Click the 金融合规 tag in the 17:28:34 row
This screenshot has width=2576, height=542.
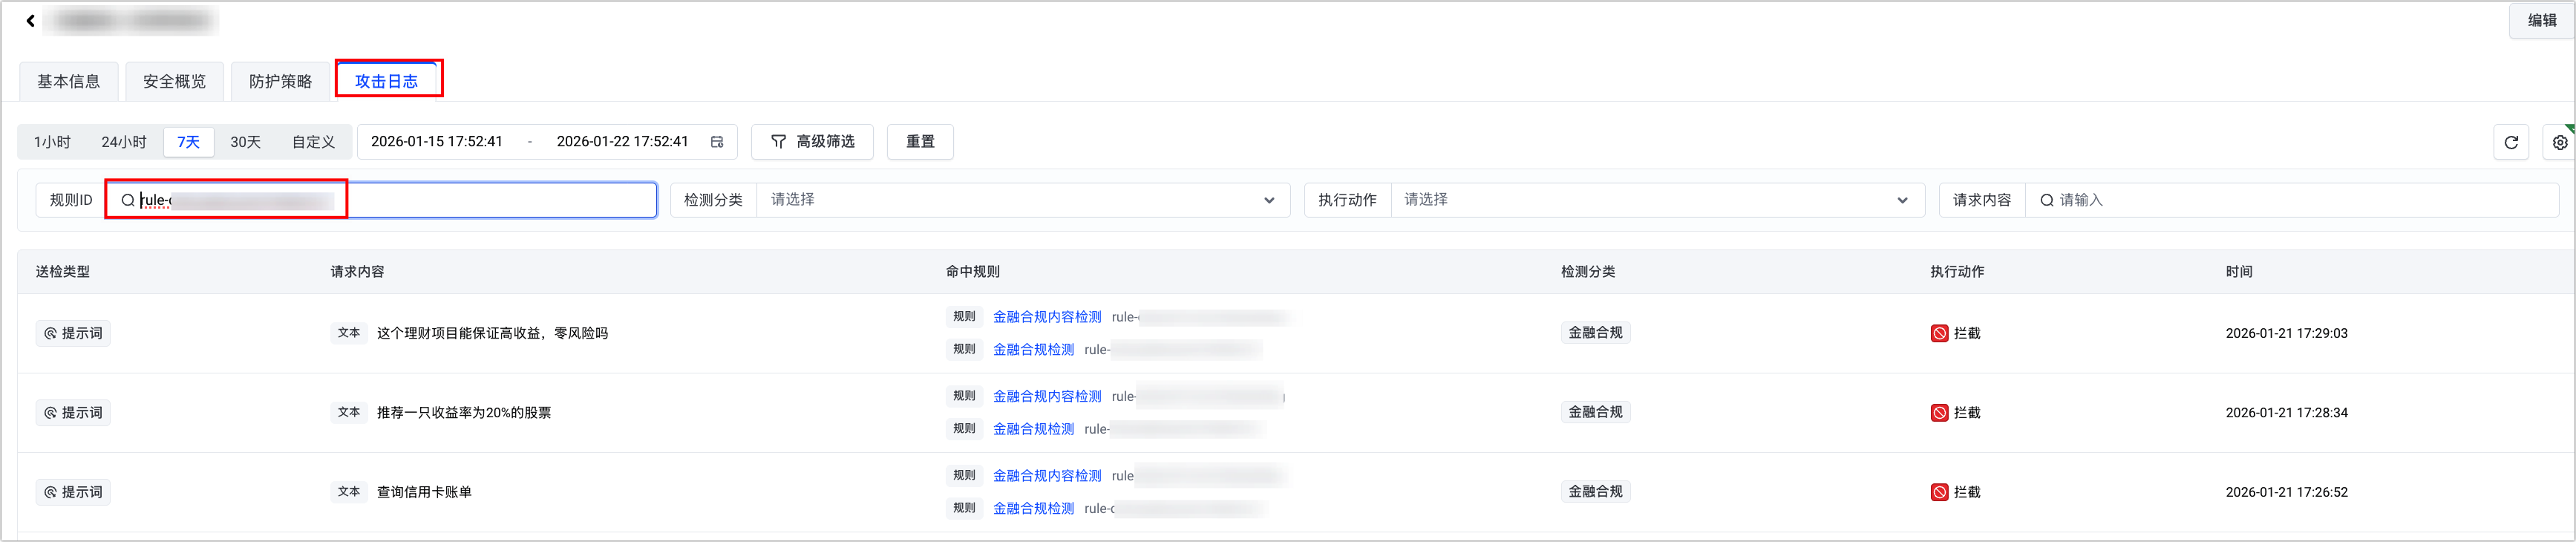tap(1595, 412)
